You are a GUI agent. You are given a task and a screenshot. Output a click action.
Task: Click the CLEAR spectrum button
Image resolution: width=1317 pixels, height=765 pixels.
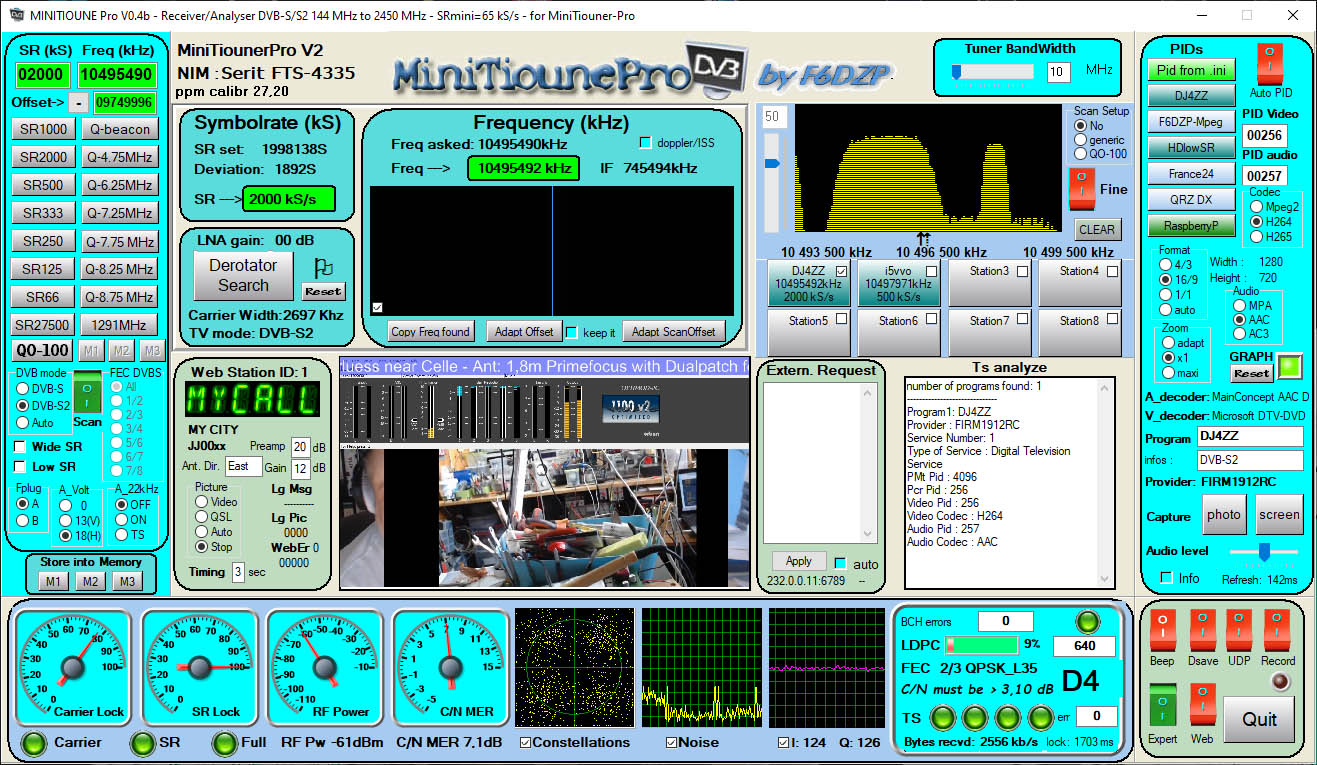pos(1096,229)
